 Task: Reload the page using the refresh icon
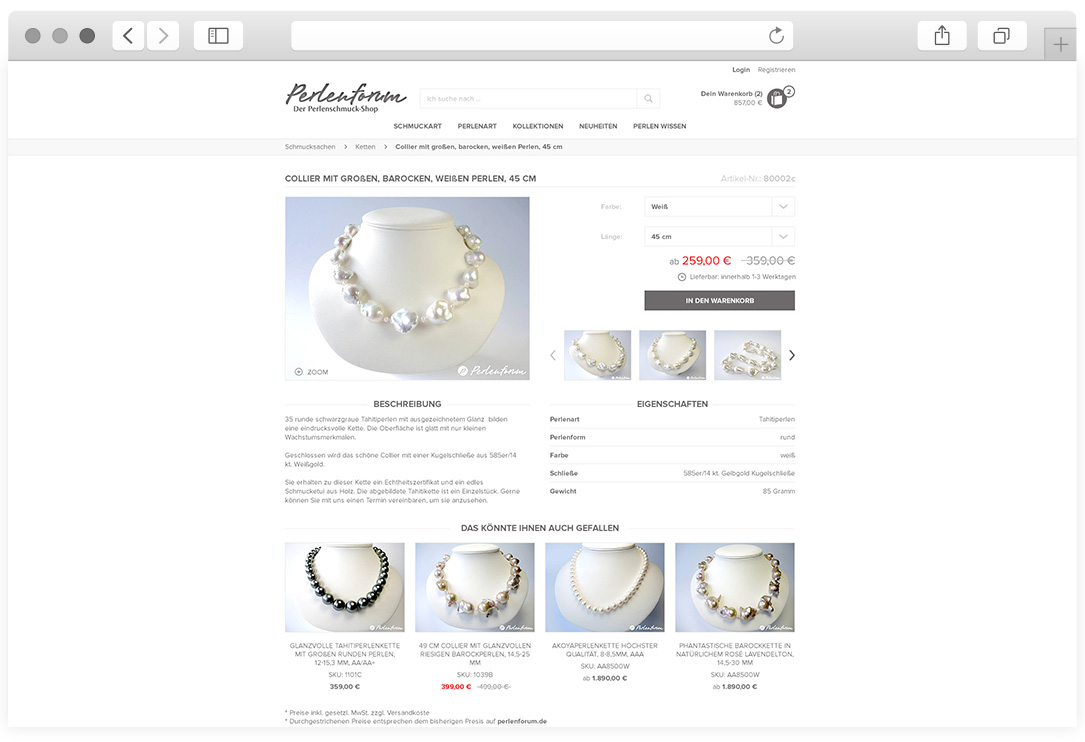[776, 35]
